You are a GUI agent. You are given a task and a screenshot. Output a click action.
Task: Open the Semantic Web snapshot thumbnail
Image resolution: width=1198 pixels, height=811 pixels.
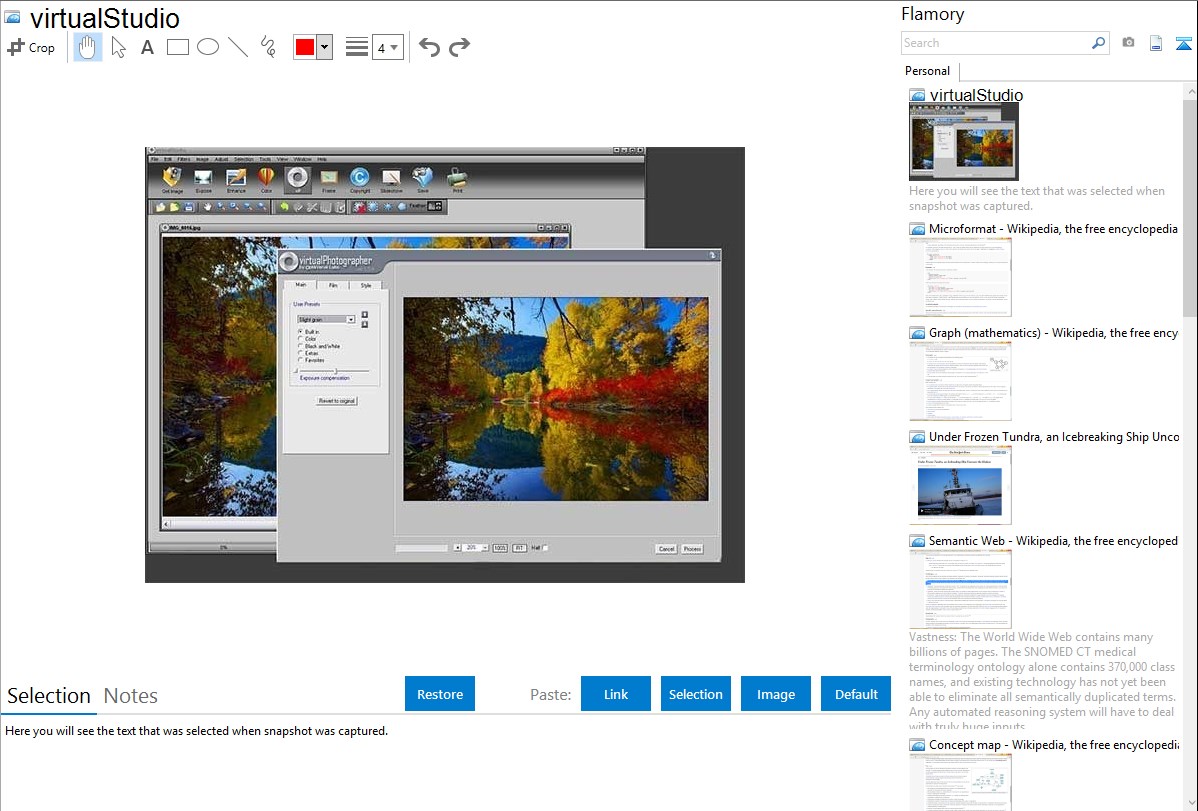[960, 589]
